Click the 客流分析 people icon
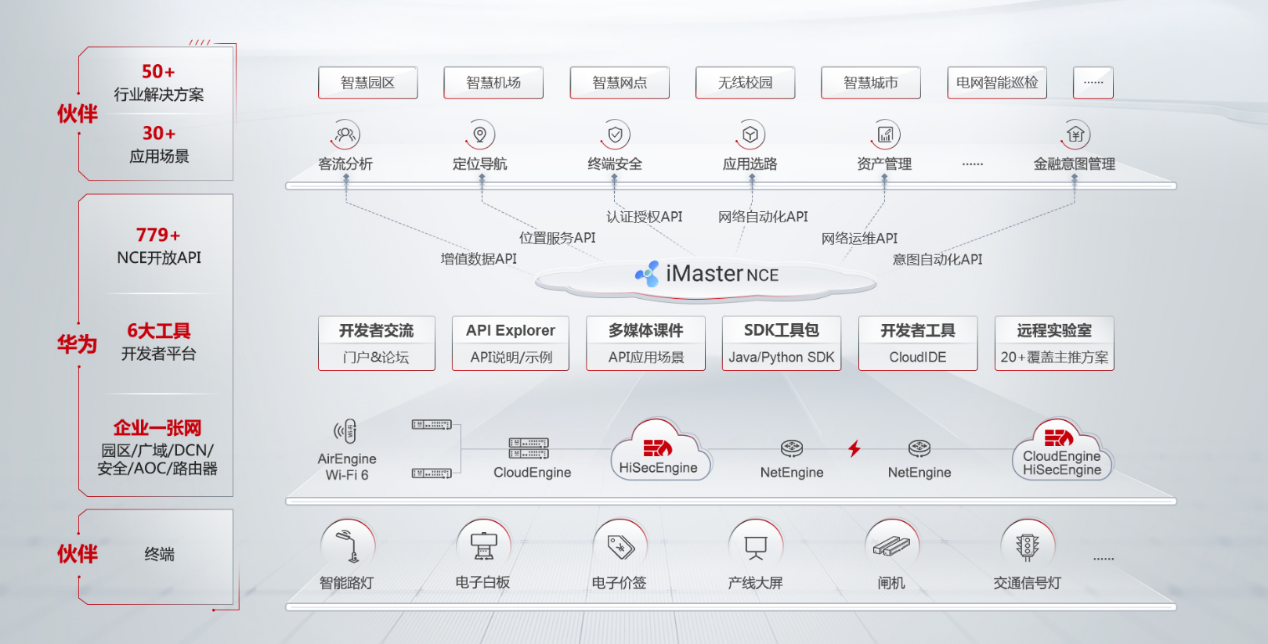The width and height of the screenshot is (1268, 644). pyautogui.click(x=345, y=134)
